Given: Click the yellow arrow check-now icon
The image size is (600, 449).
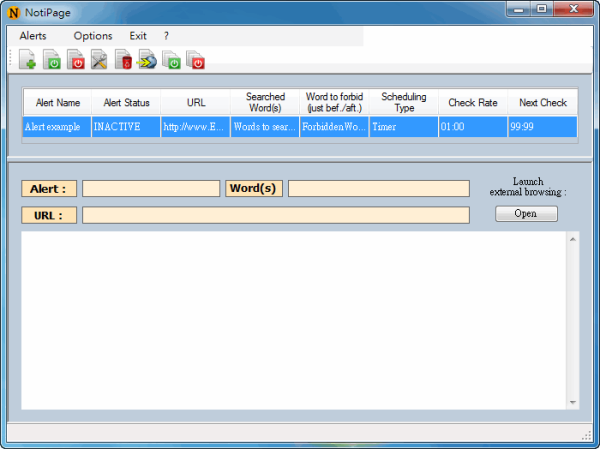Looking at the screenshot, I should click(x=148, y=61).
